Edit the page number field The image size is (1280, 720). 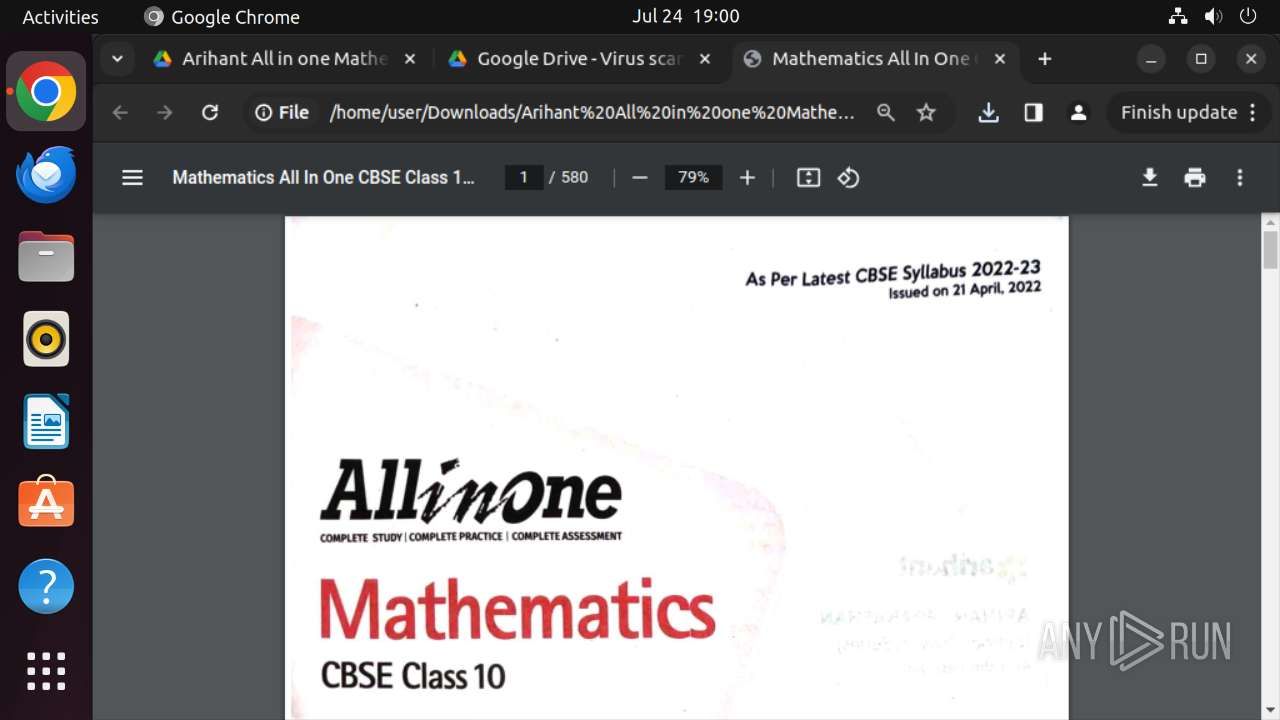point(524,178)
